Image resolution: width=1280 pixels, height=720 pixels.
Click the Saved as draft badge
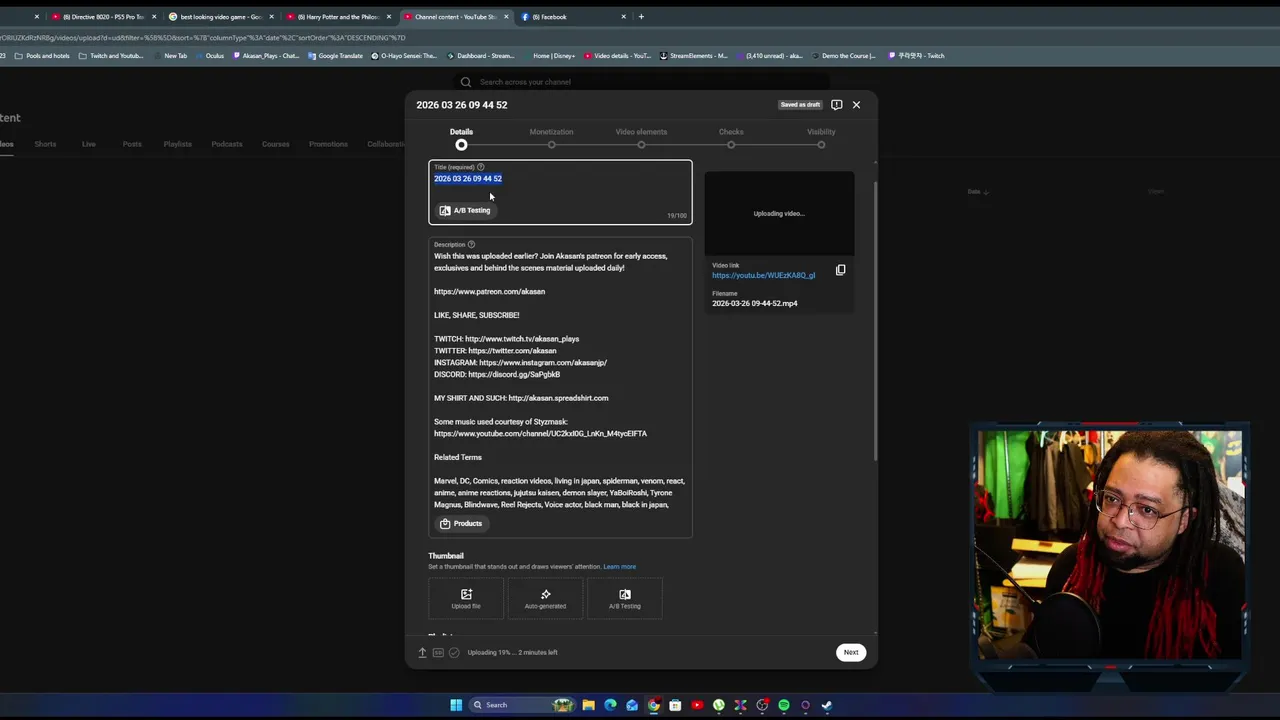click(x=800, y=104)
